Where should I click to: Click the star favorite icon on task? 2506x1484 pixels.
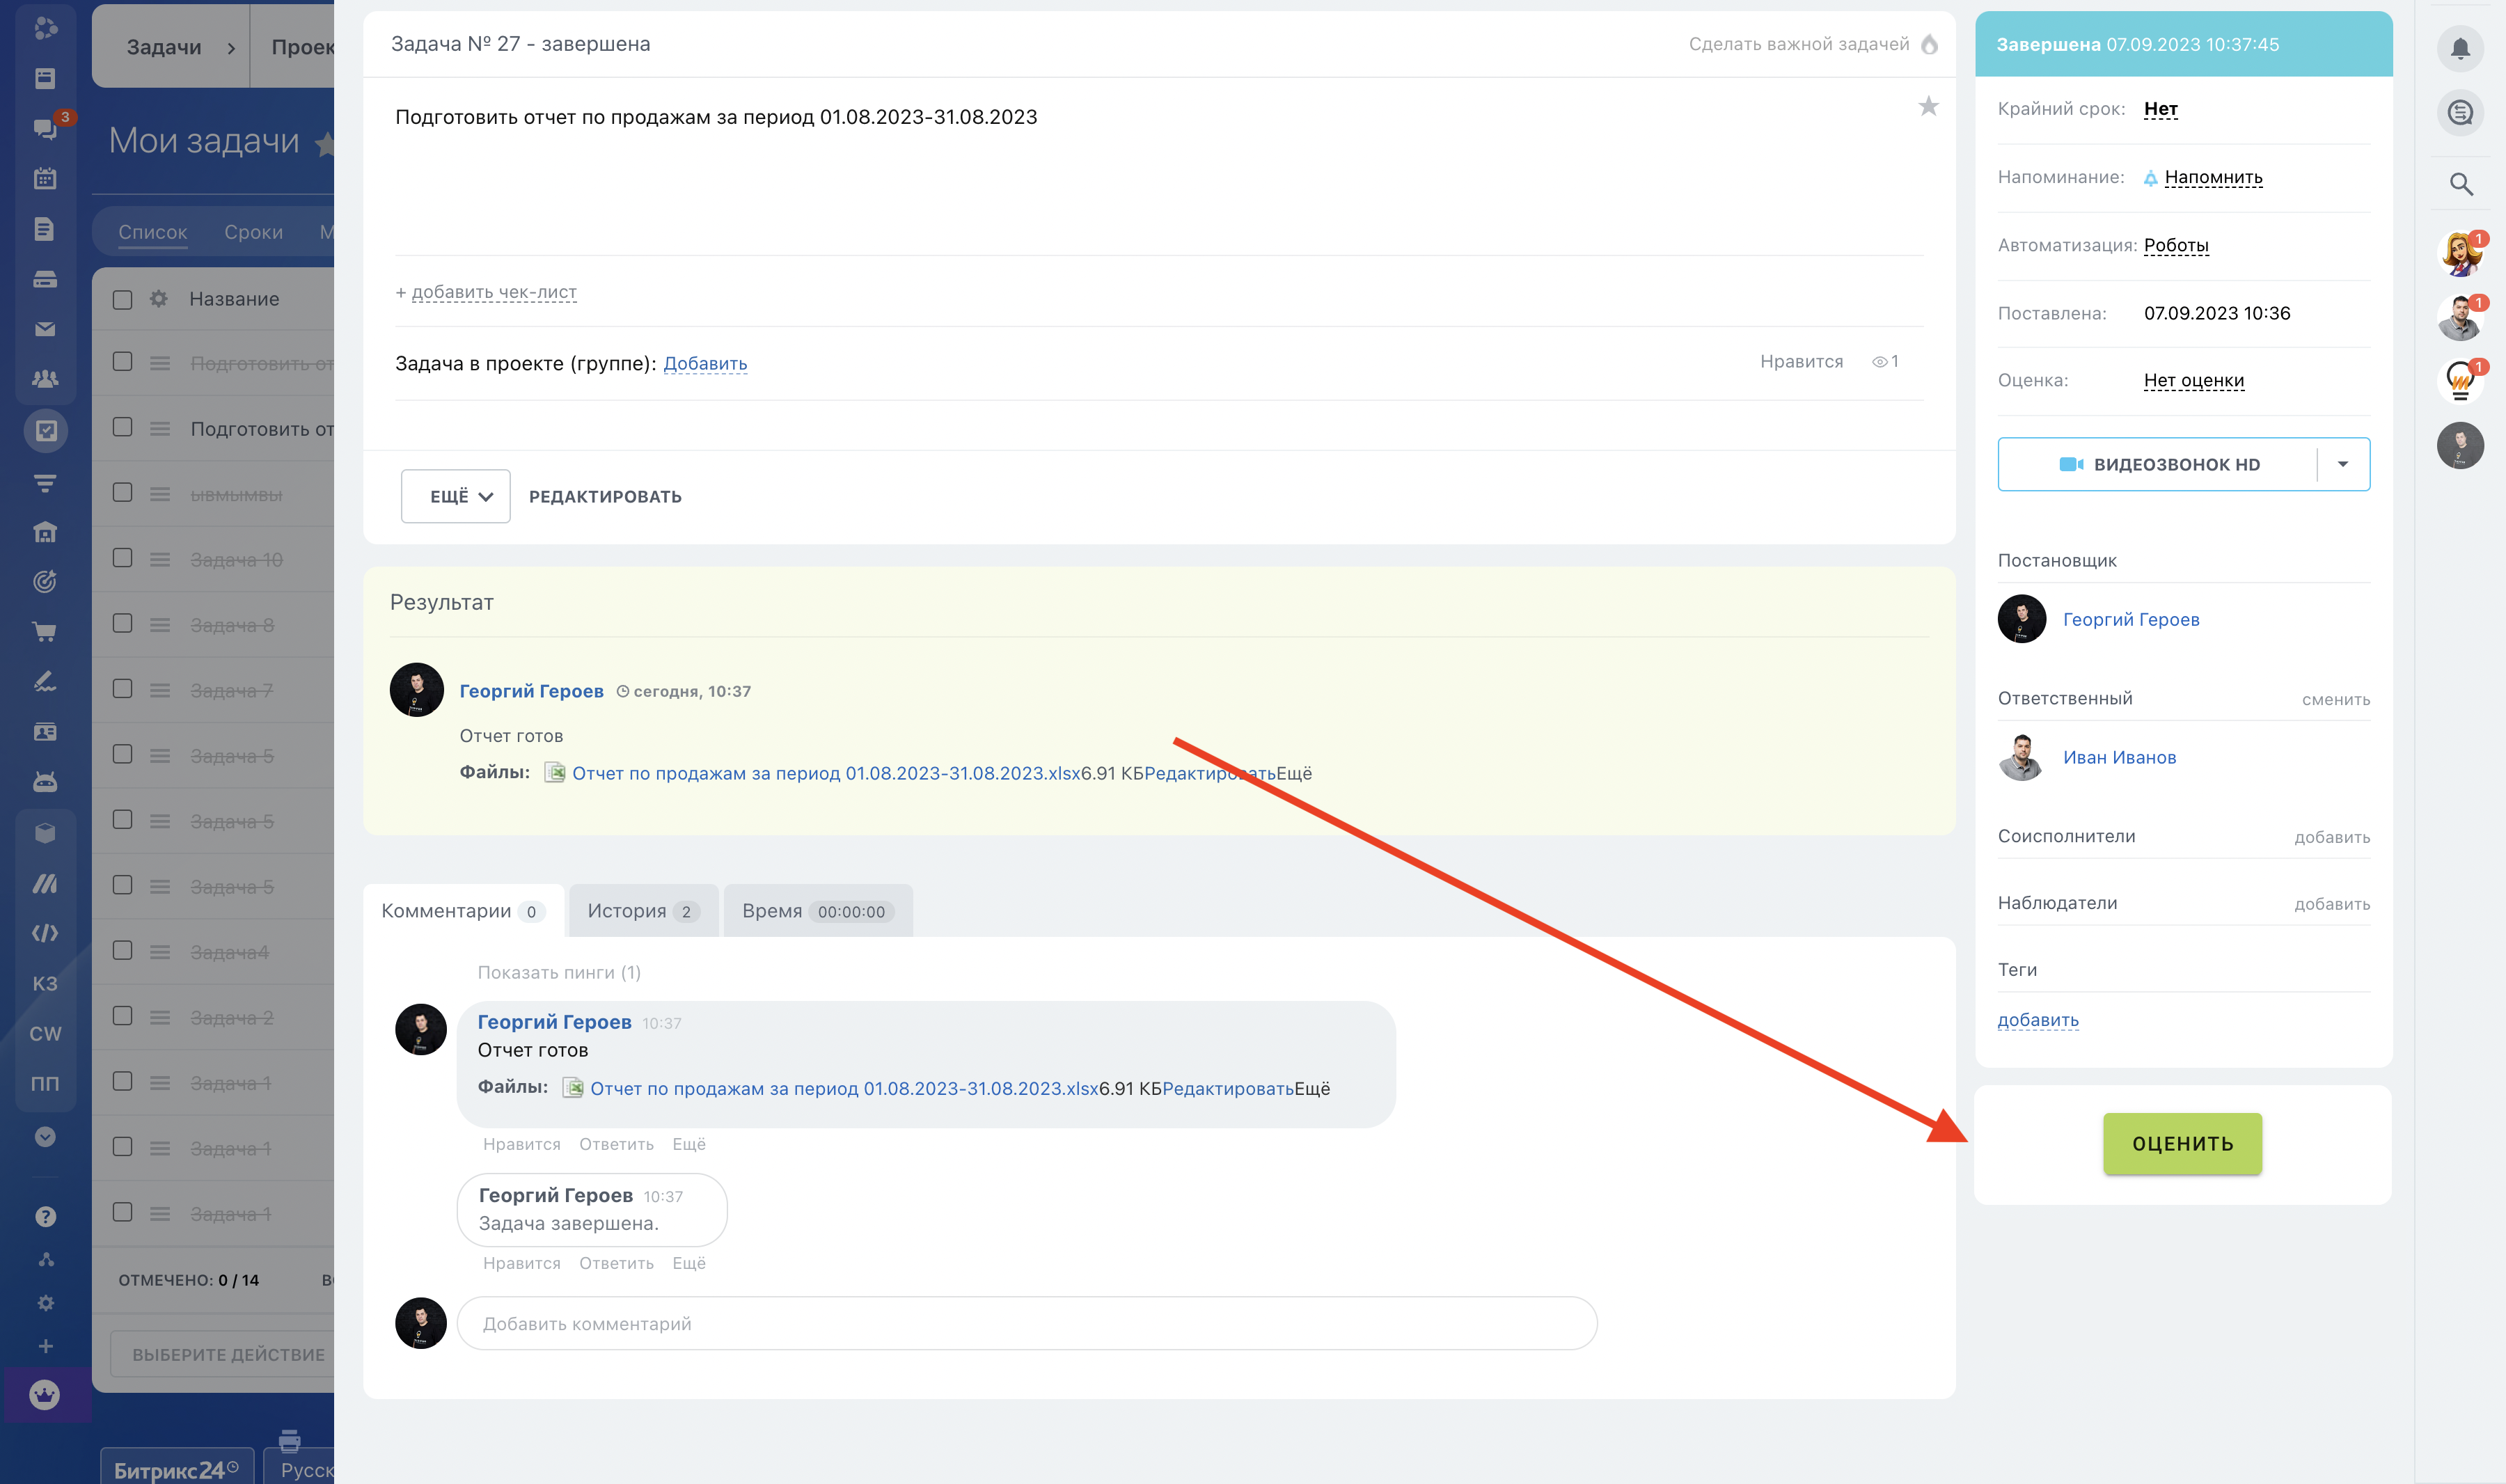click(x=1928, y=106)
